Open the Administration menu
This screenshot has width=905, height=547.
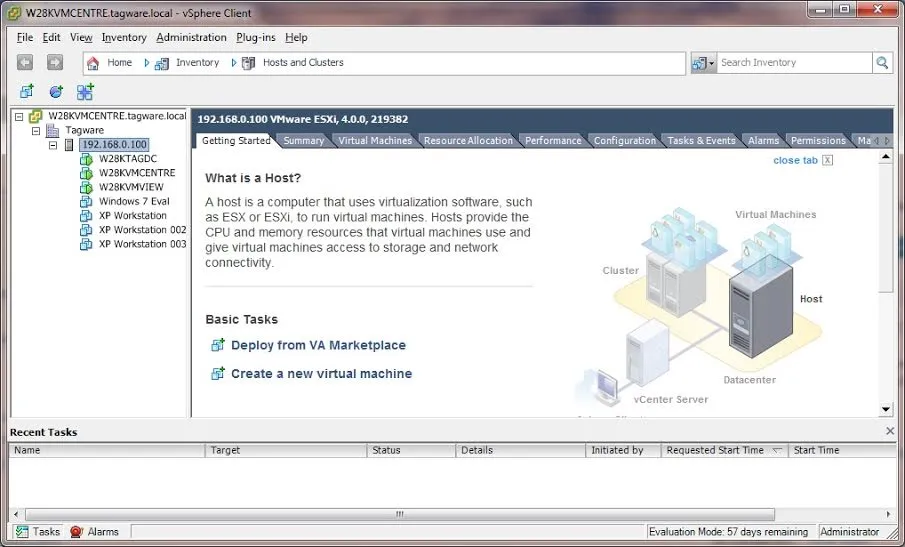(x=191, y=37)
